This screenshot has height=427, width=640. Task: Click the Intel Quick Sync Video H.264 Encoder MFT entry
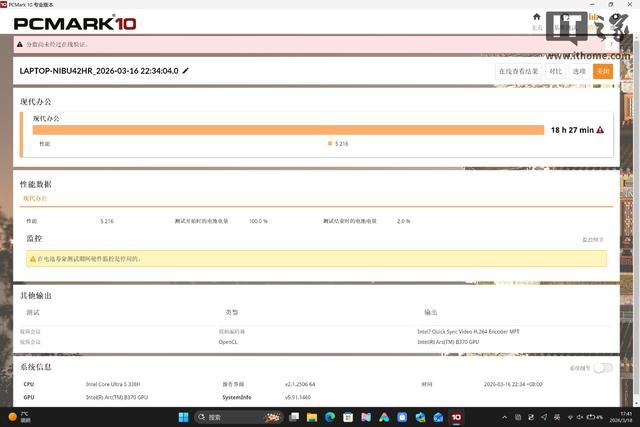tap(468, 331)
